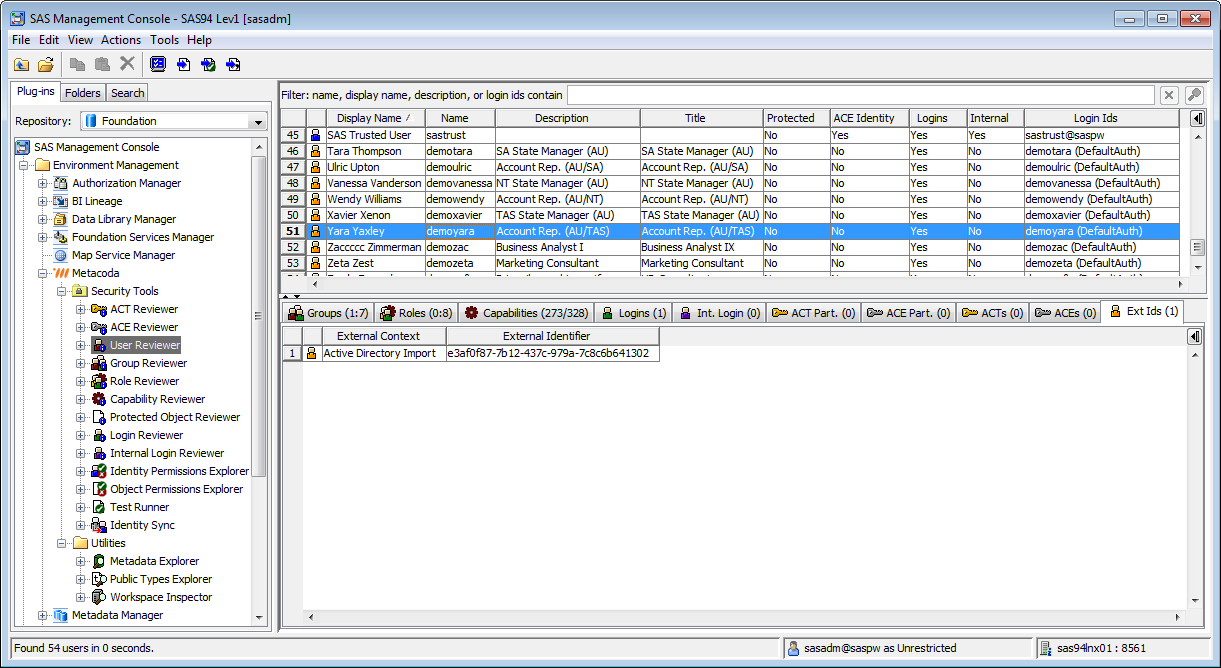Click the Group Reviewer icon
This screenshot has height=668, width=1221.
(99, 363)
